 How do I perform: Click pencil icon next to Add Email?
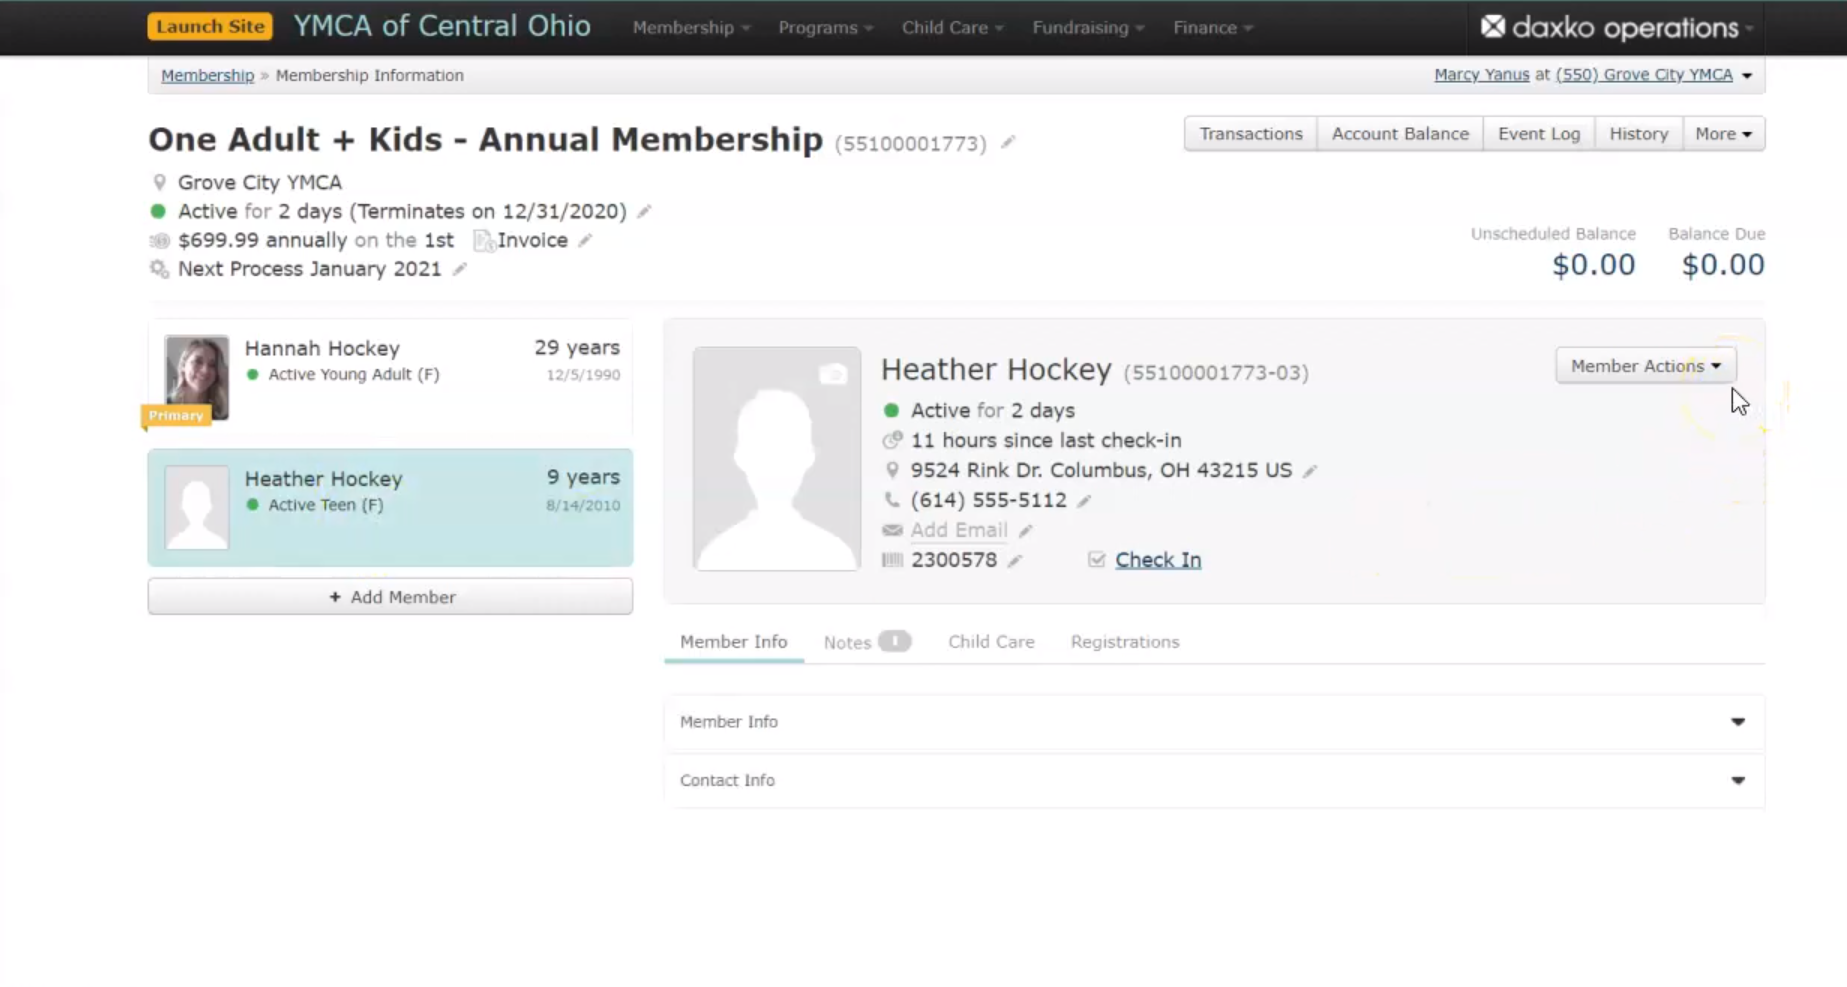pyautogui.click(x=1025, y=531)
